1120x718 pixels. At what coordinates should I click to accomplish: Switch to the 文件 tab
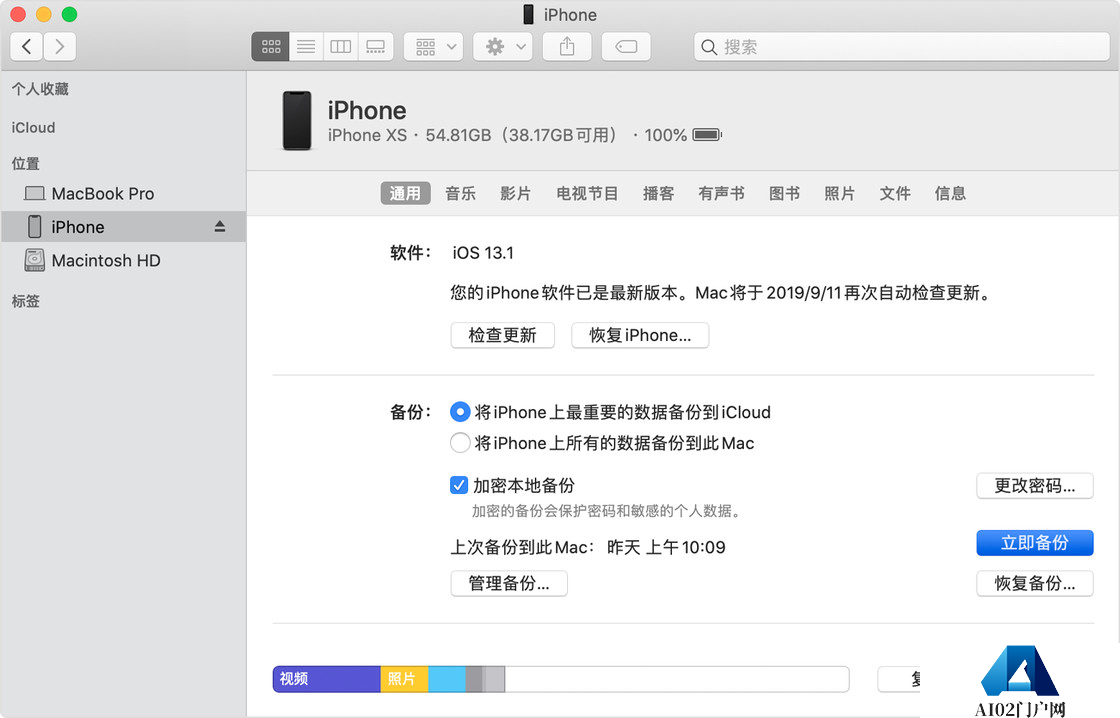coord(895,194)
